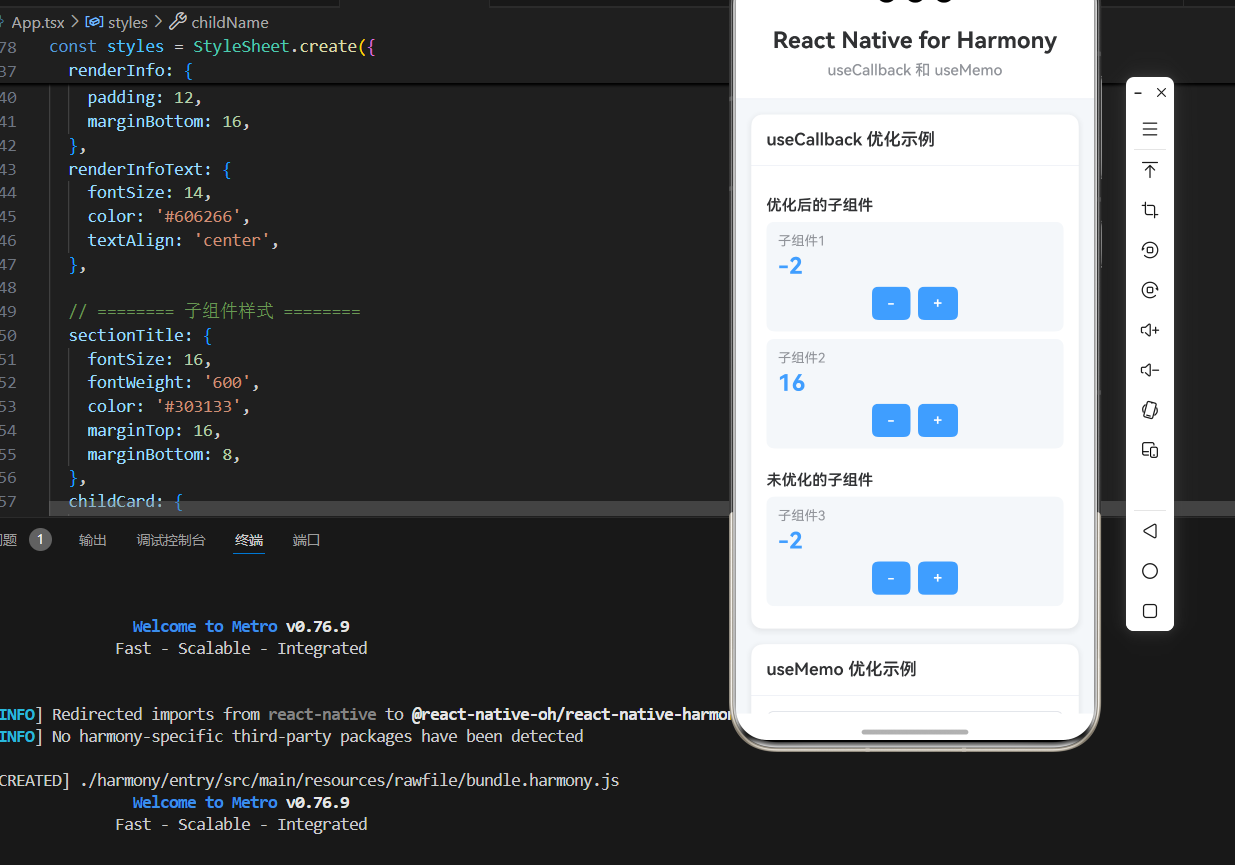
Task: Decrement 子组件1 with its minus button
Action: 891,303
